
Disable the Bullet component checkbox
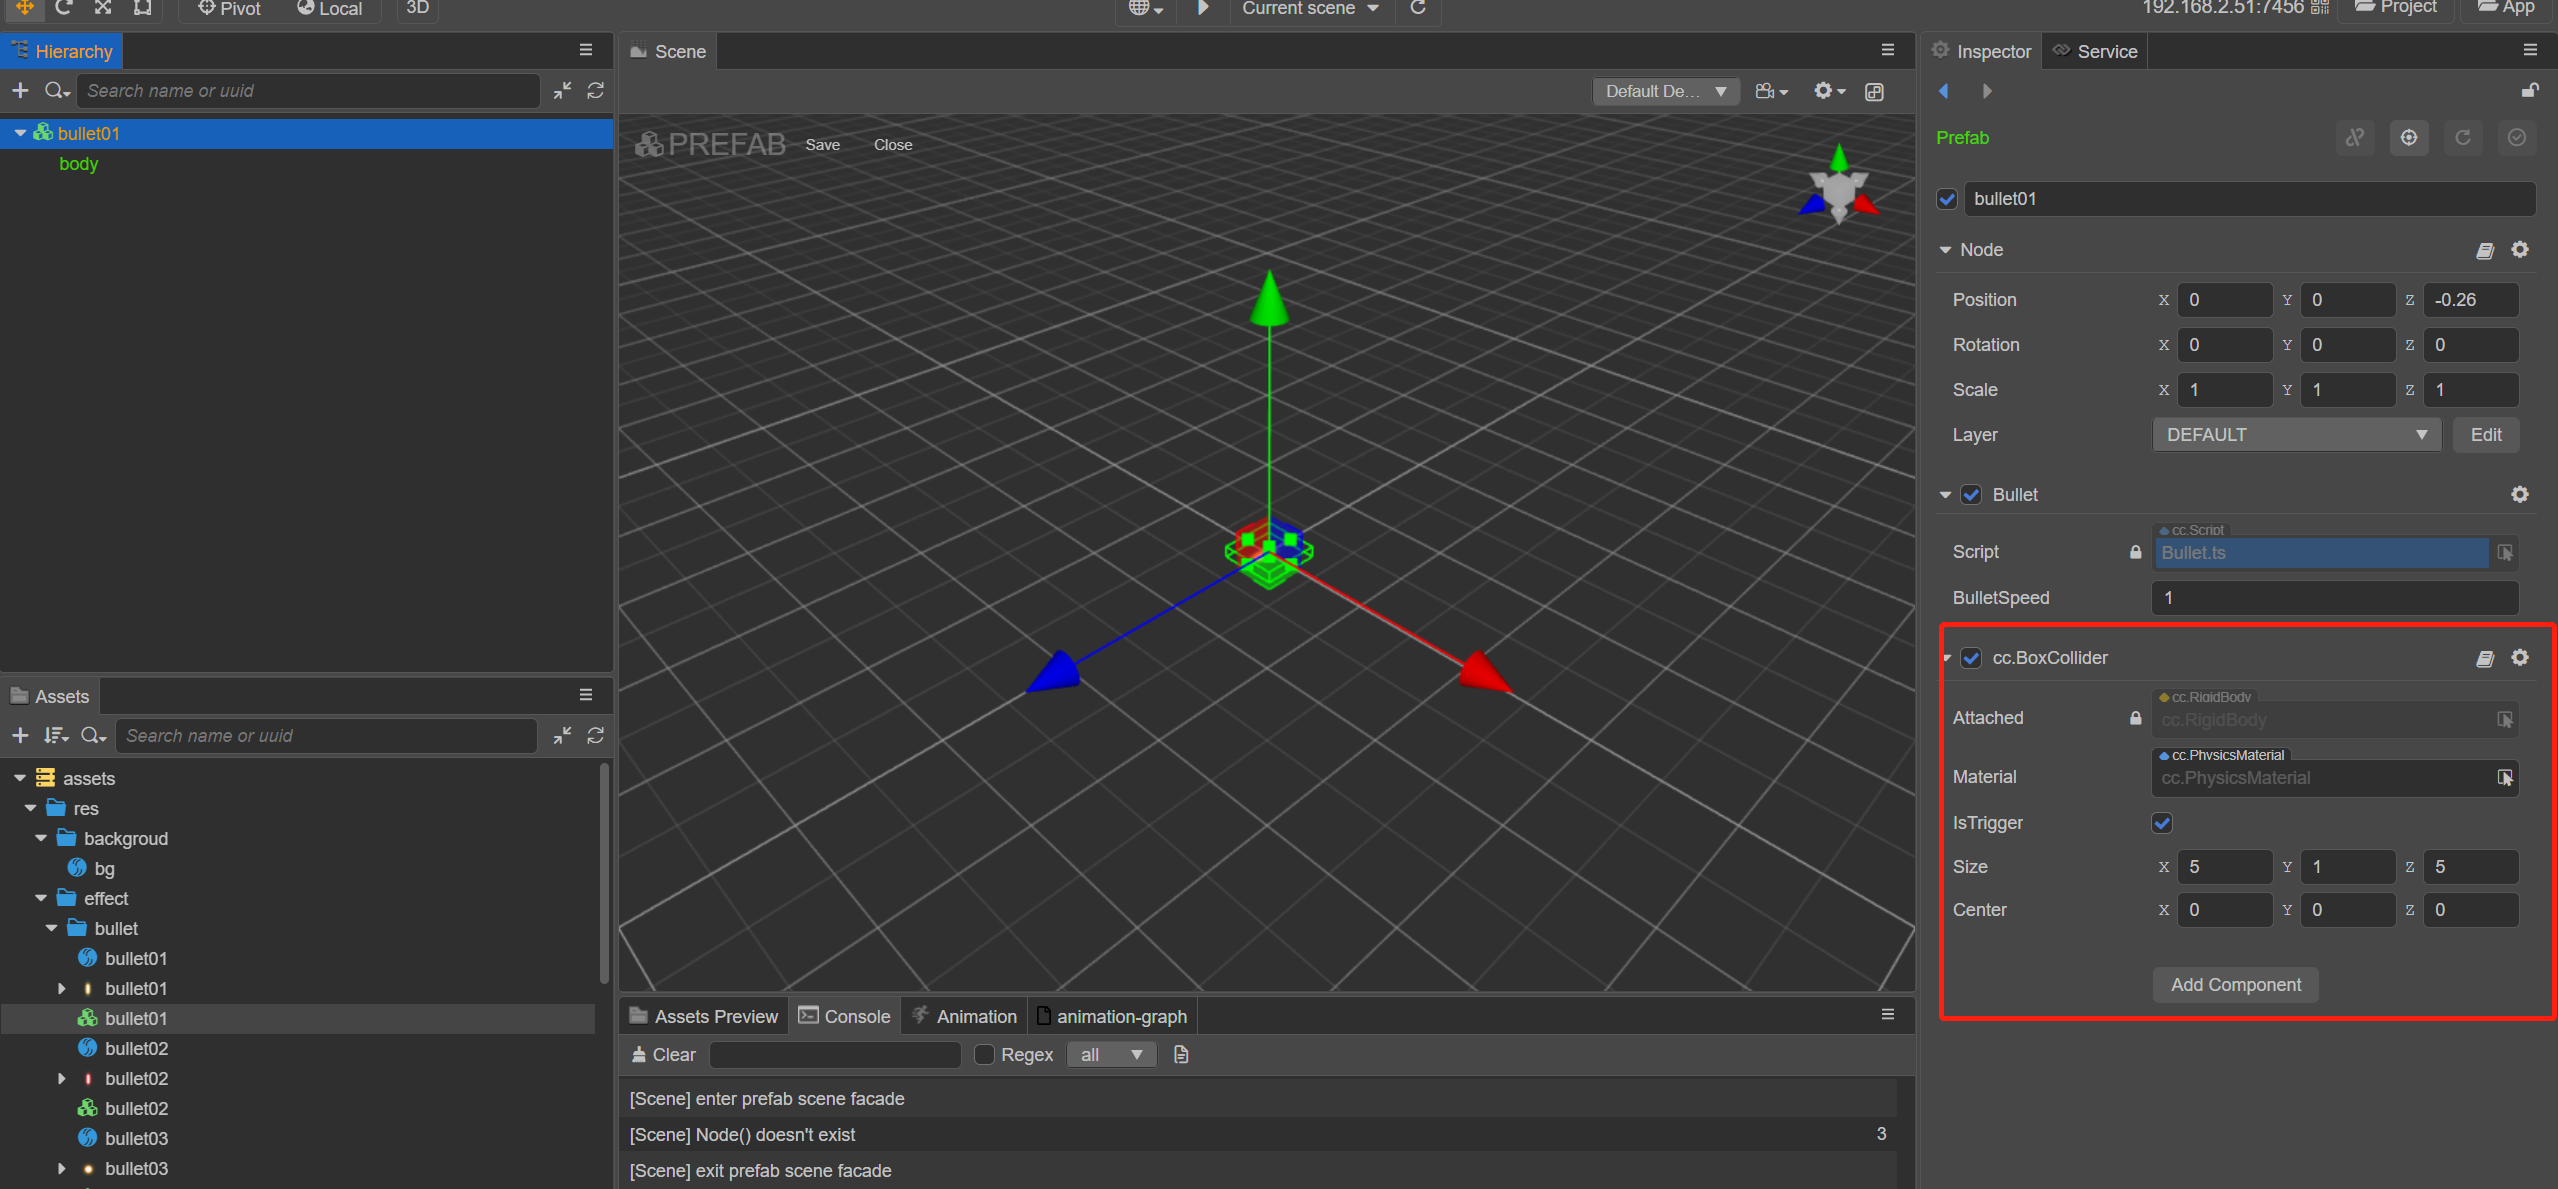point(1971,494)
